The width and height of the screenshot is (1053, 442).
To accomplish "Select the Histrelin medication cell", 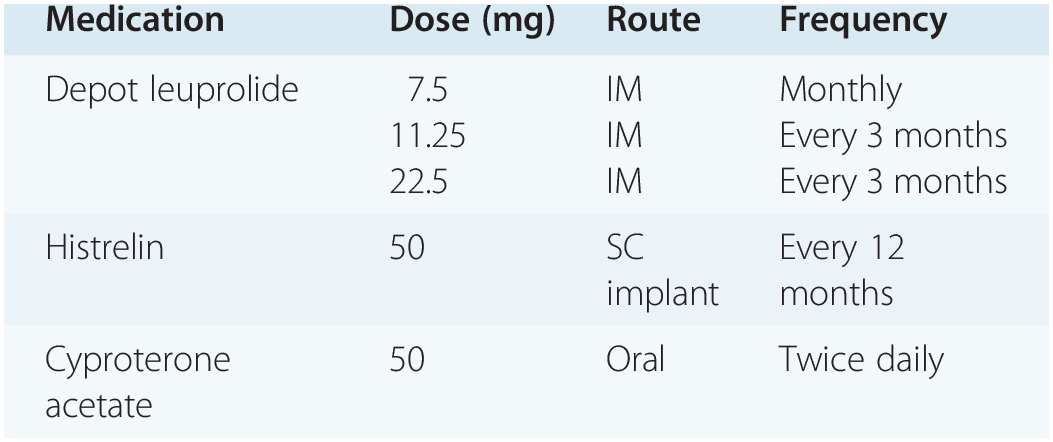I will tap(104, 248).
